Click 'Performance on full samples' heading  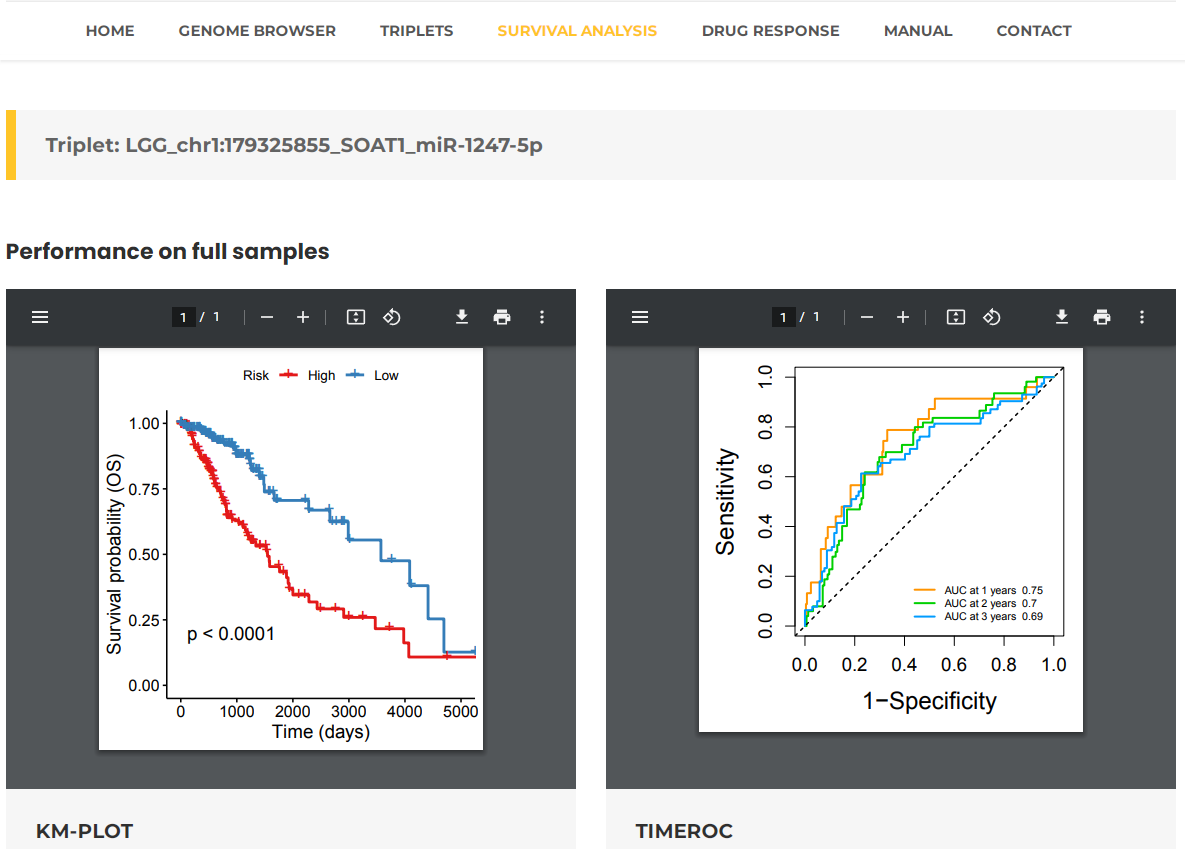(x=168, y=251)
